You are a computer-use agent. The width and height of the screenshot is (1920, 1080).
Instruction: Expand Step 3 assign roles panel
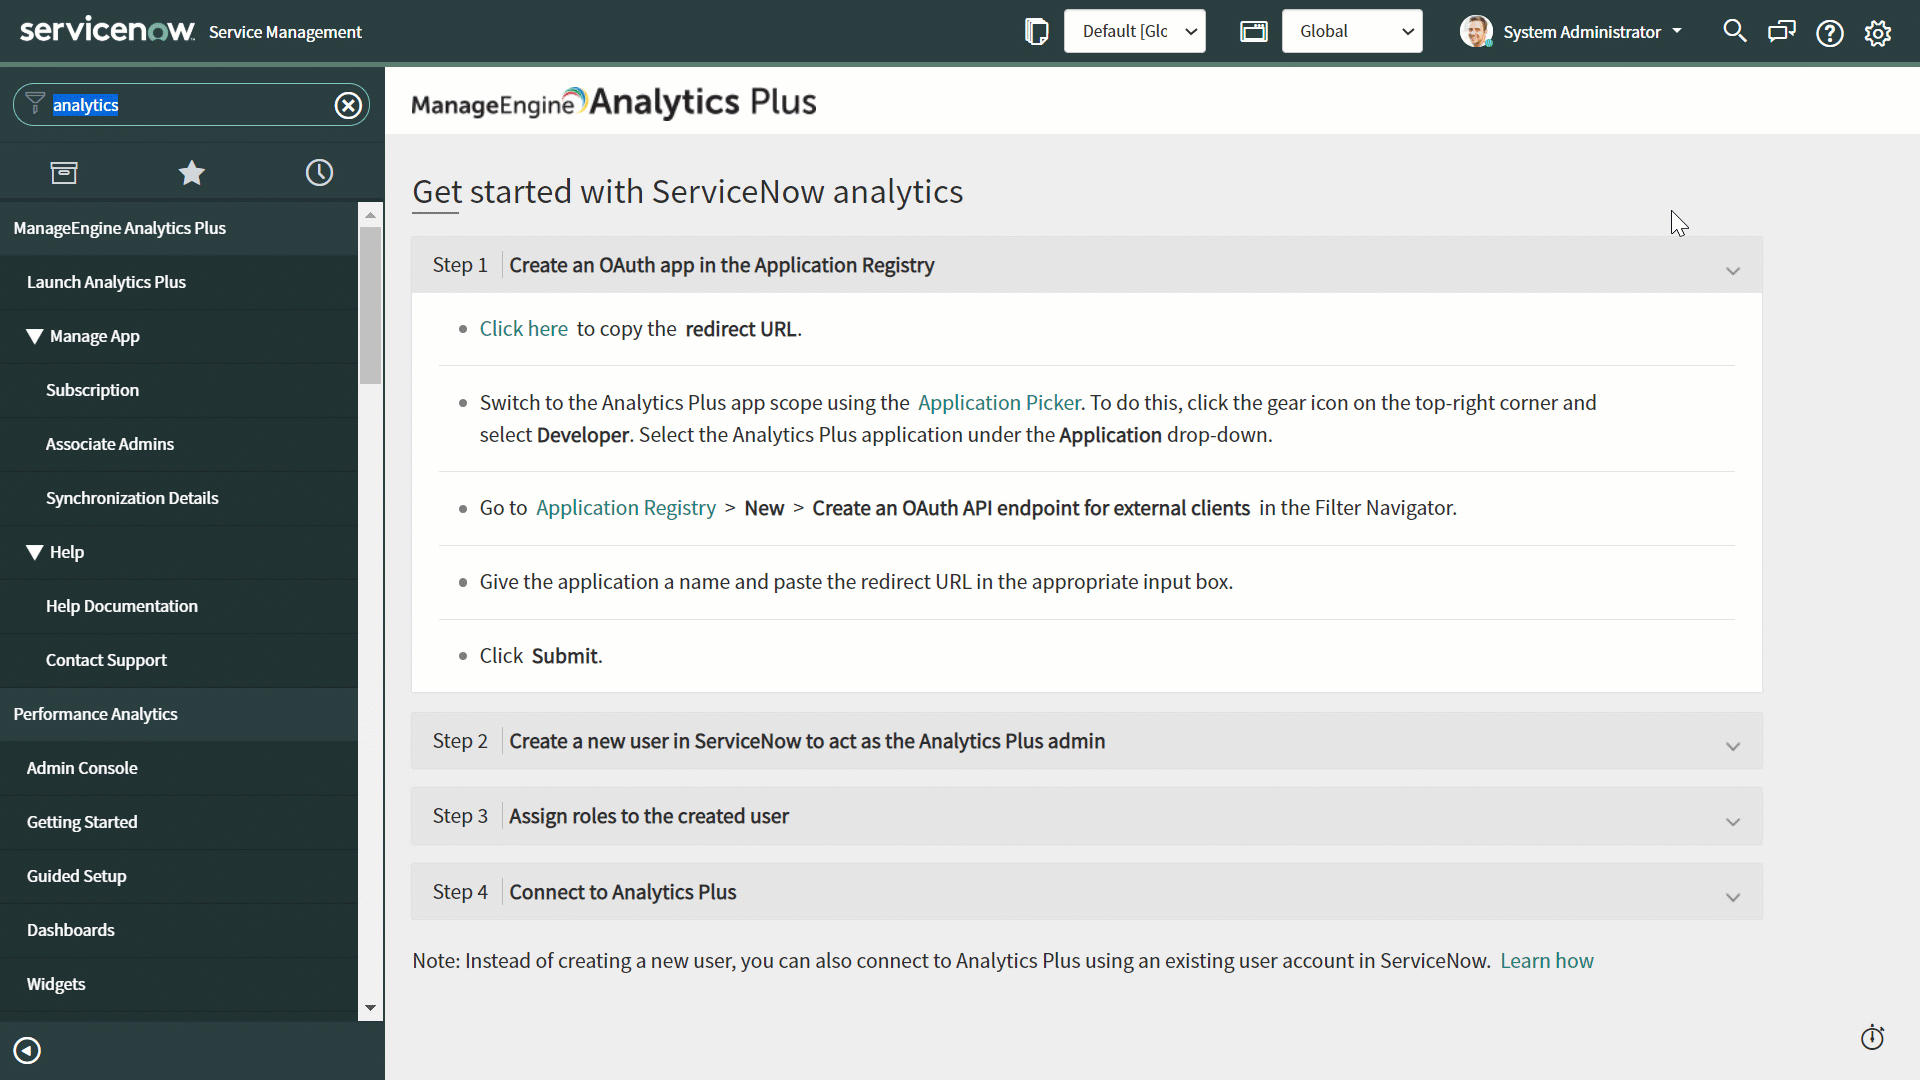coord(1086,816)
